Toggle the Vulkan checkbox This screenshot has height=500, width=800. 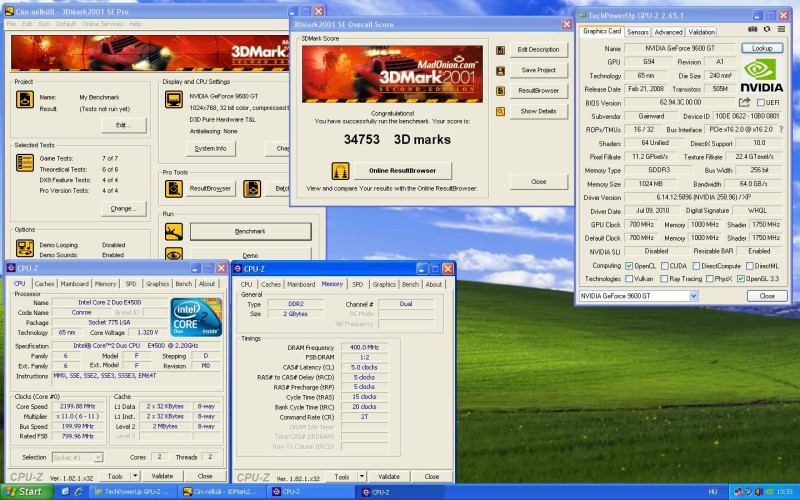(x=628, y=279)
